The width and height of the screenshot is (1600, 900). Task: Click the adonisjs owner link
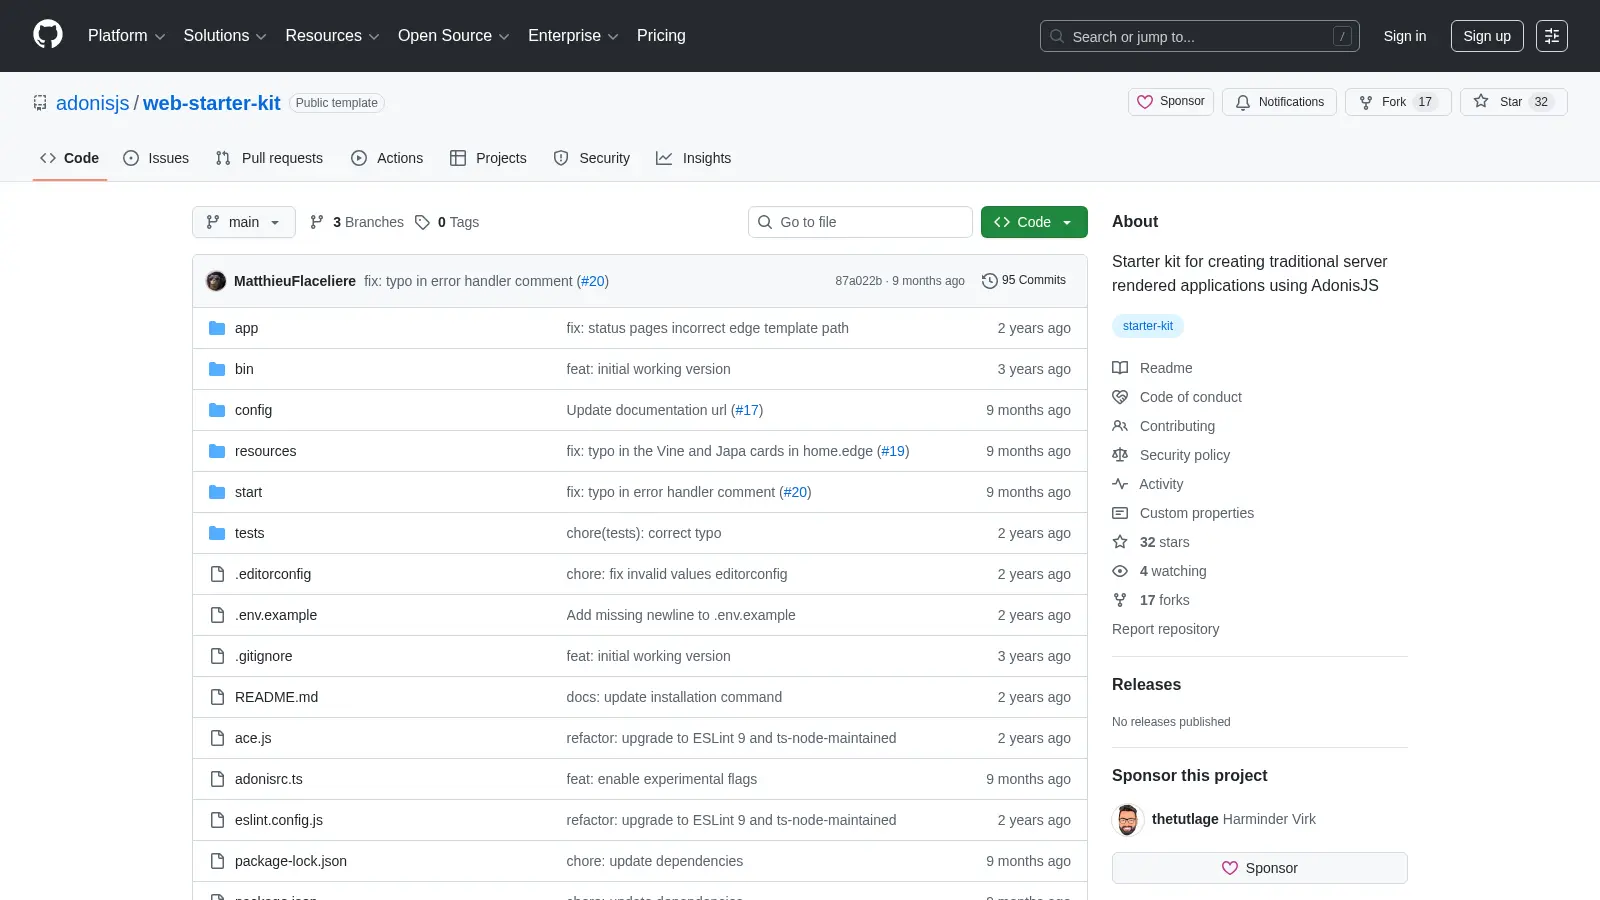(93, 103)
